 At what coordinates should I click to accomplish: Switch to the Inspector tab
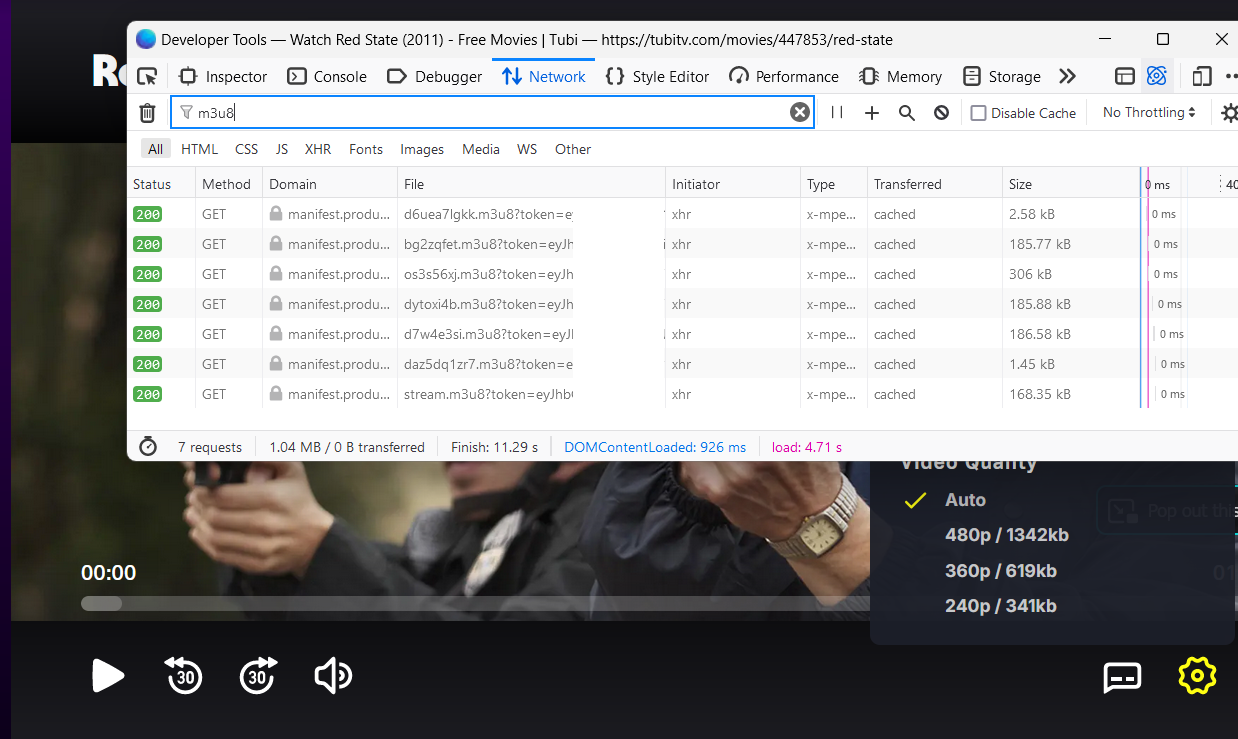coord(223,76)
